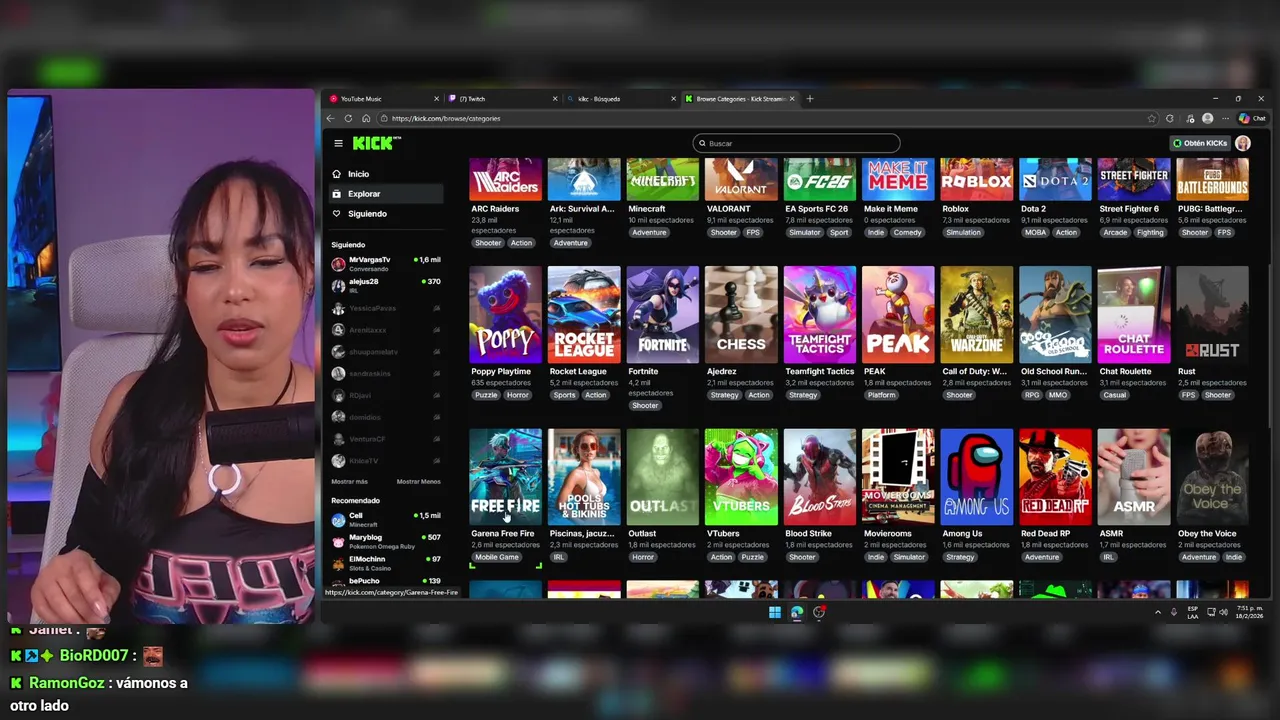Open recommended channel Maryblog
This screenshot has height=720, width=1280.
tap(386, 541)
